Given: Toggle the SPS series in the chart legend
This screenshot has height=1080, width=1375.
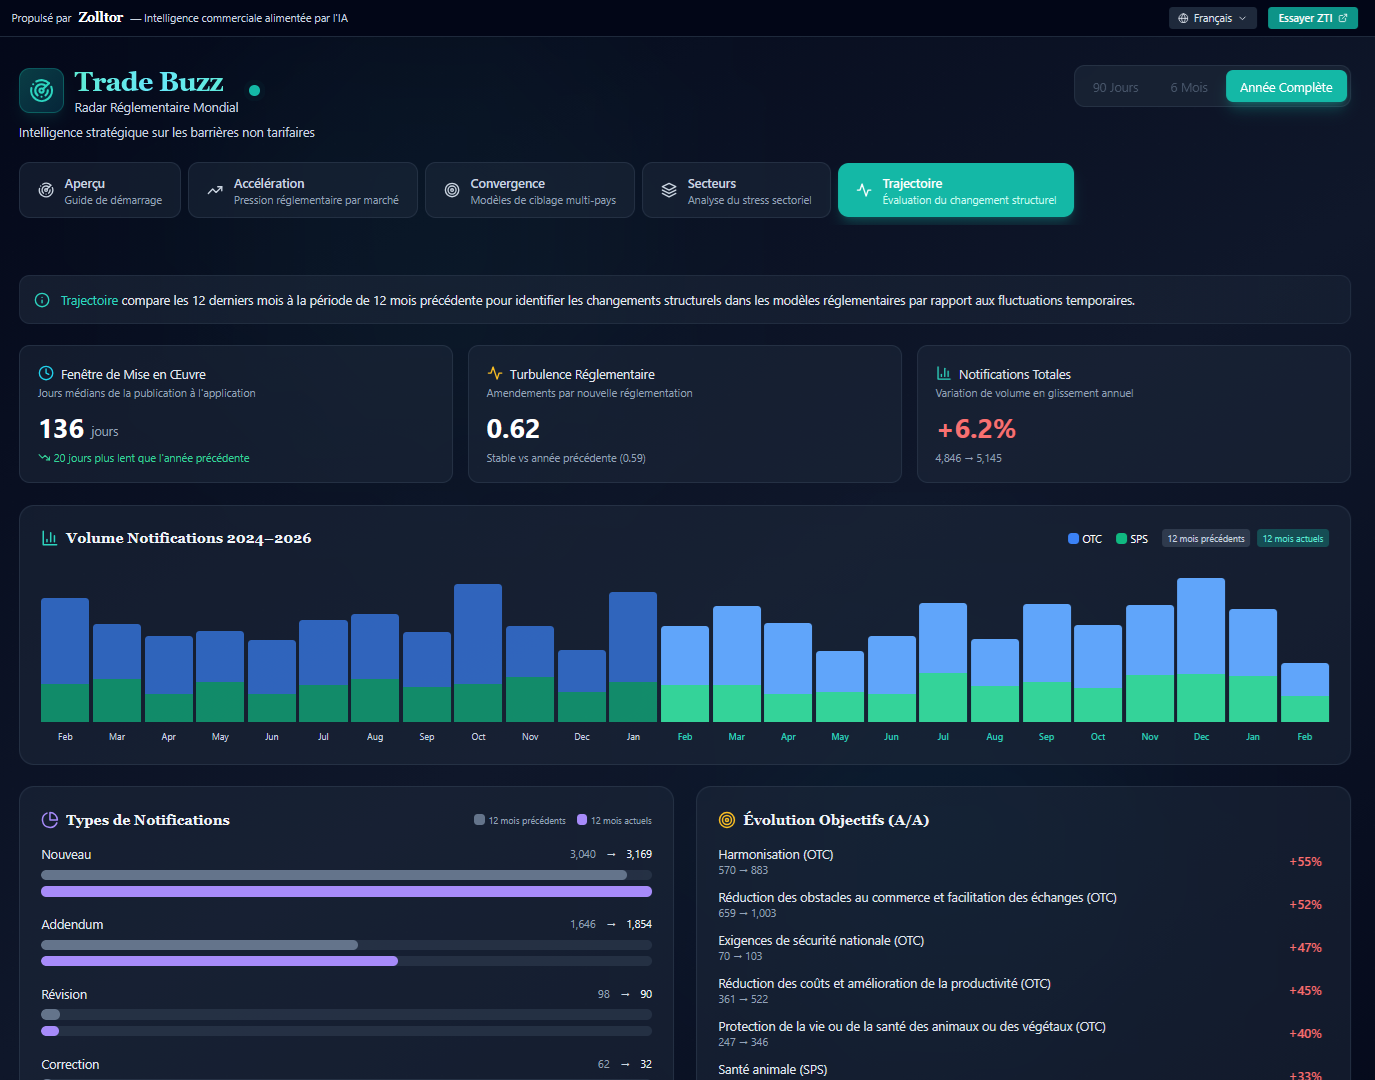Looking at the screenshot, I should 1131,538.
